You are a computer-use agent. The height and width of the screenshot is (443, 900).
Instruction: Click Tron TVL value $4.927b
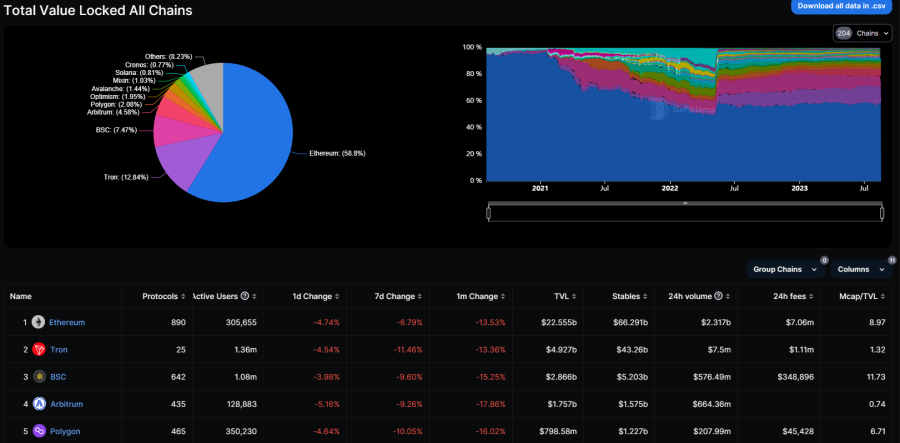[x=561, y=349]
